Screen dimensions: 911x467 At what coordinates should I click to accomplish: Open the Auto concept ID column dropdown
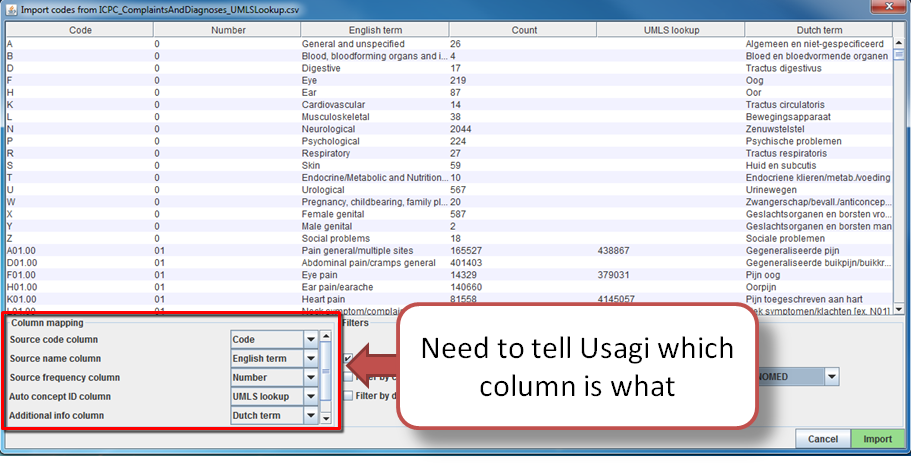[x=310, y=396]
